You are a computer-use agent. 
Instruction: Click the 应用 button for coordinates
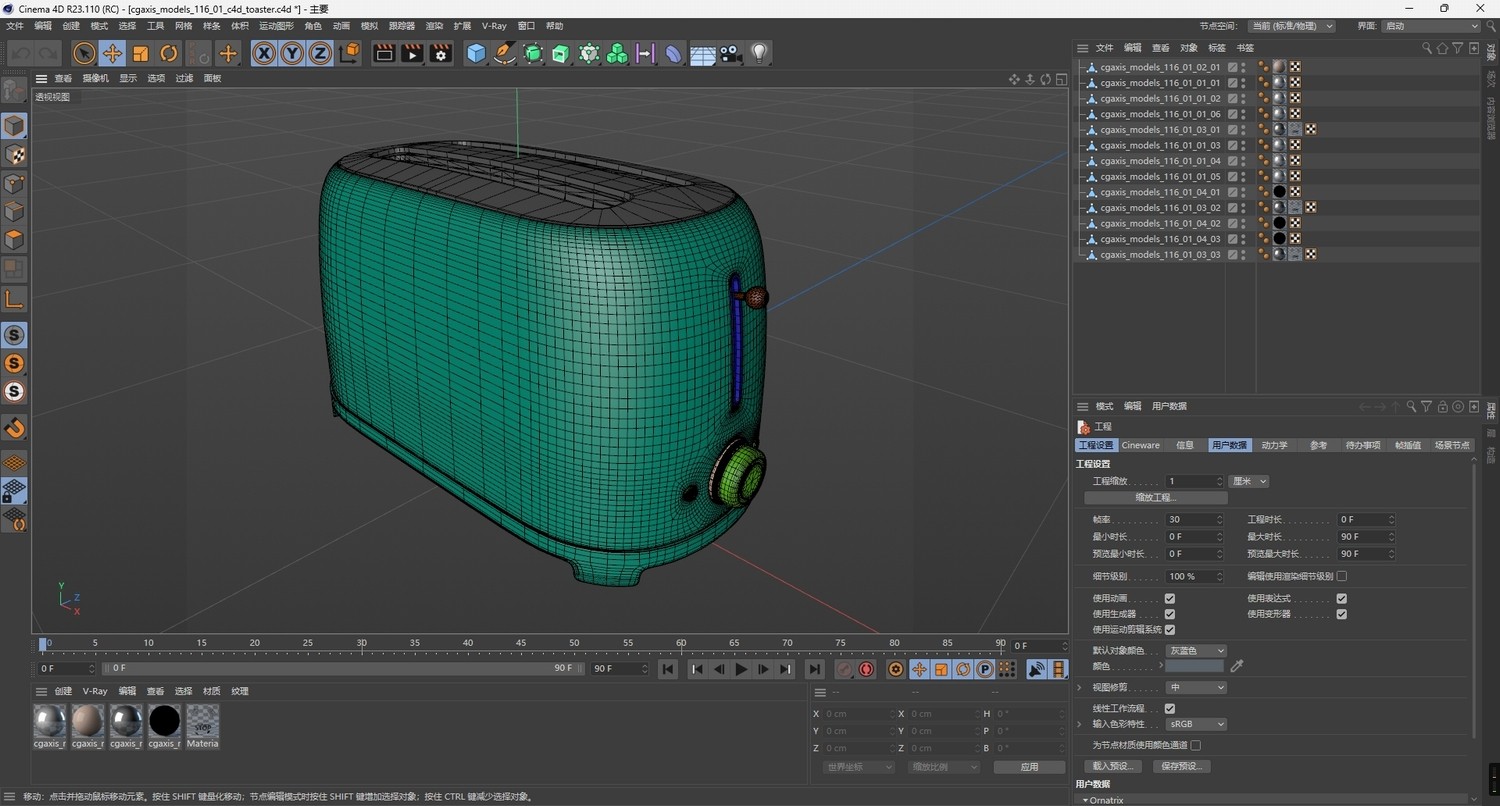(1028, 766)
